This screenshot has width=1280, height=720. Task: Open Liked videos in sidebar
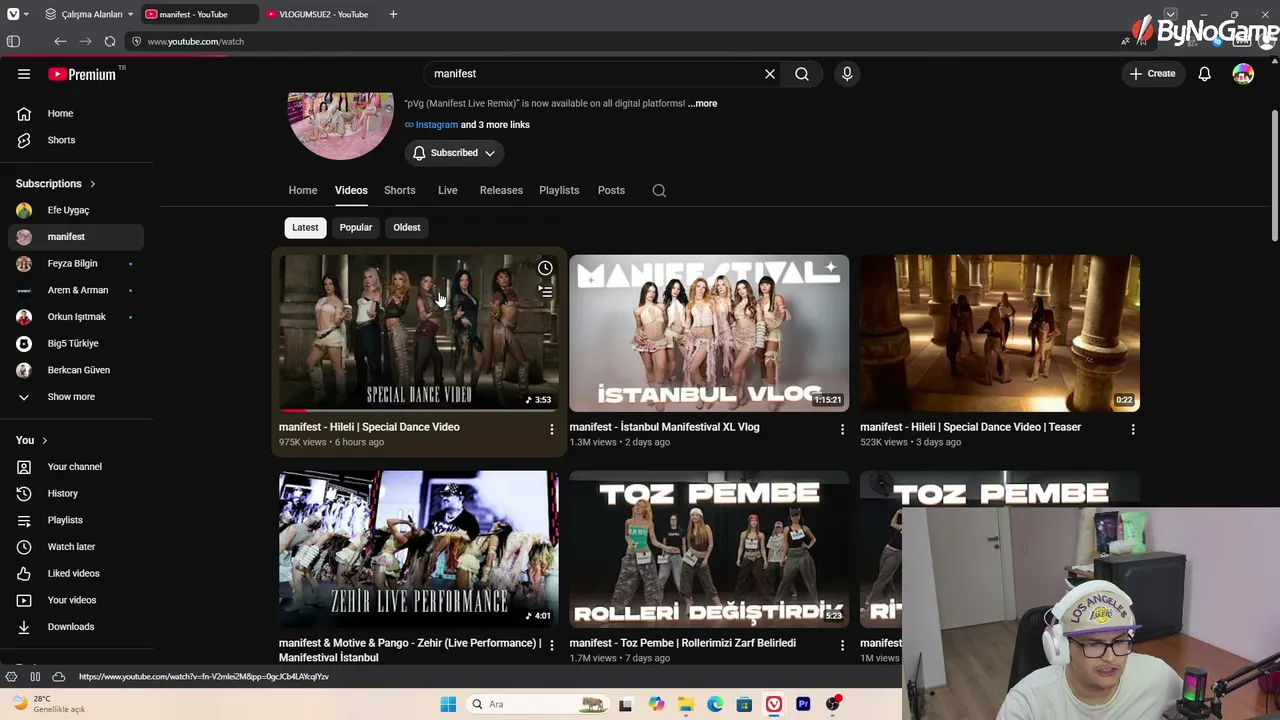coord(76,574)
